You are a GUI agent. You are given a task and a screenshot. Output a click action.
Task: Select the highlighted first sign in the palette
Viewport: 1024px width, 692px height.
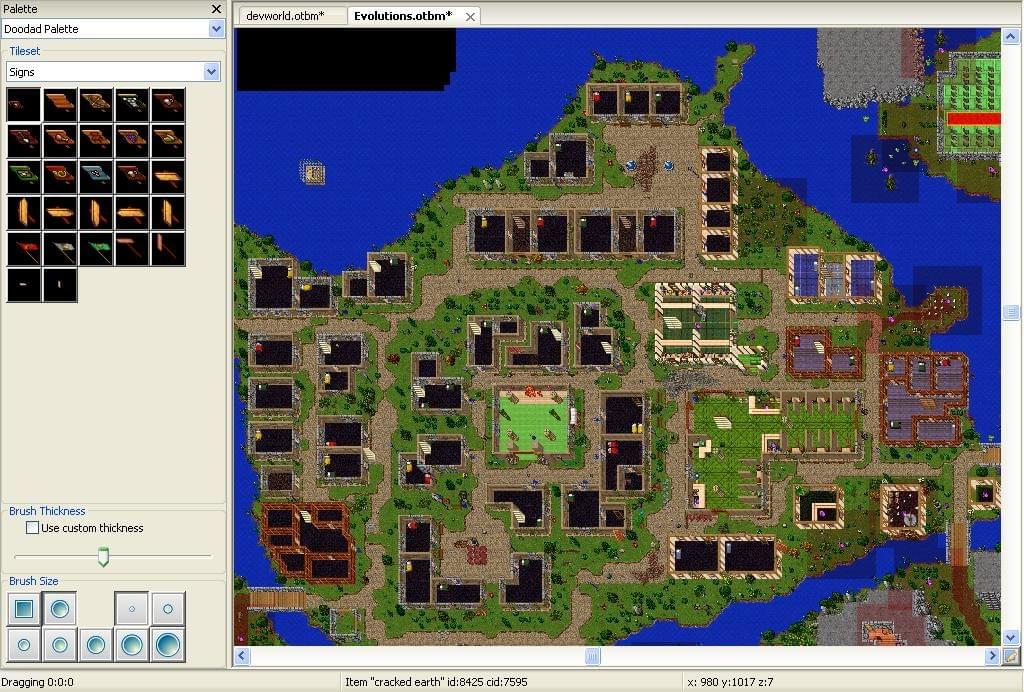[x=24, y=105]
